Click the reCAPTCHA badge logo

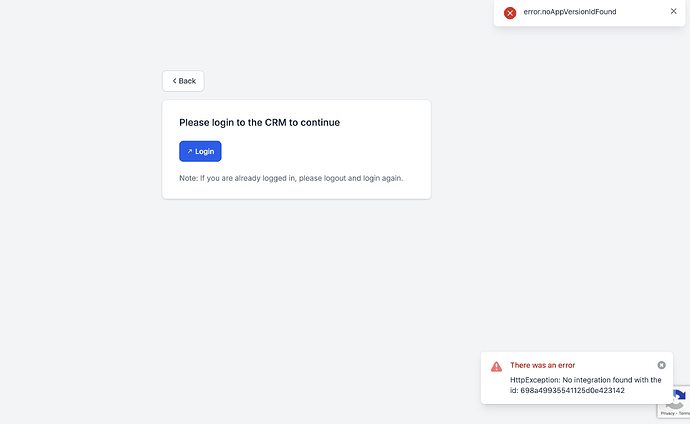click(677, 397)
